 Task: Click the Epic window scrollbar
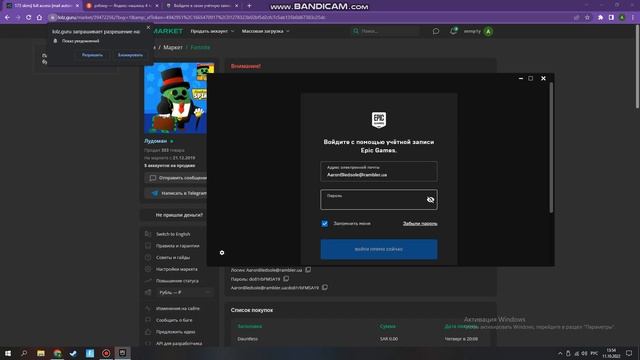551,148
